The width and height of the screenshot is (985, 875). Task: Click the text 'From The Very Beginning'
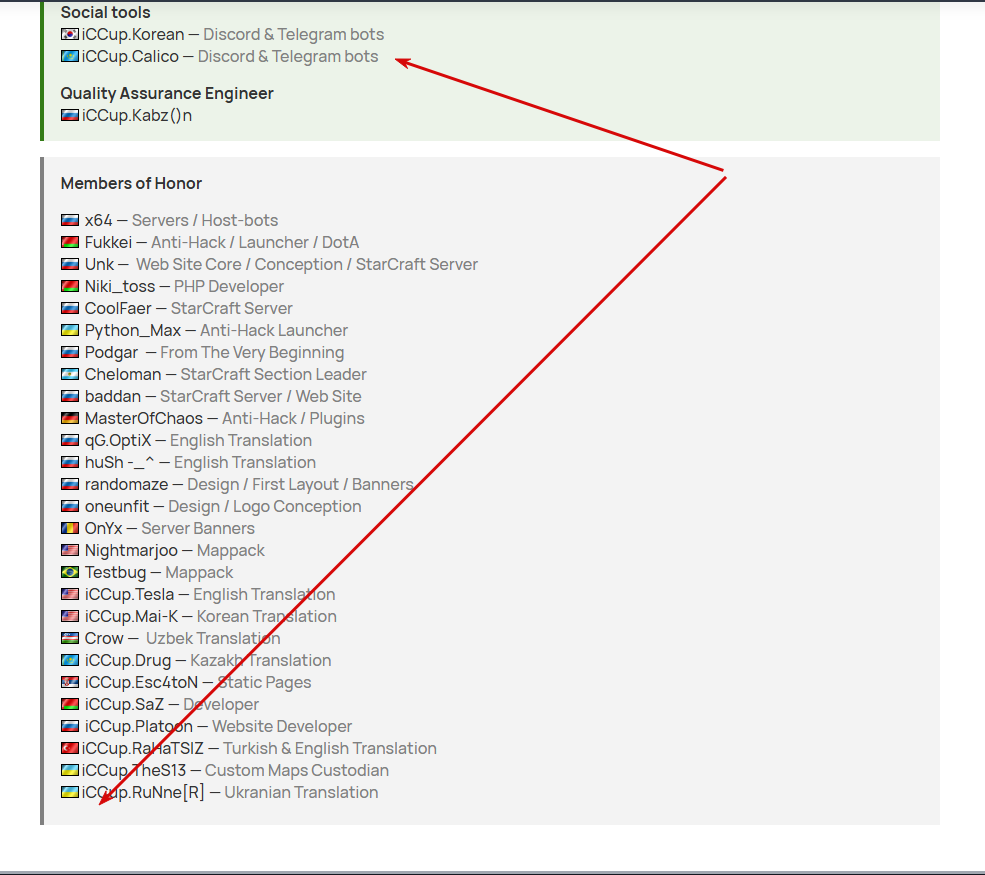[252, 352]
